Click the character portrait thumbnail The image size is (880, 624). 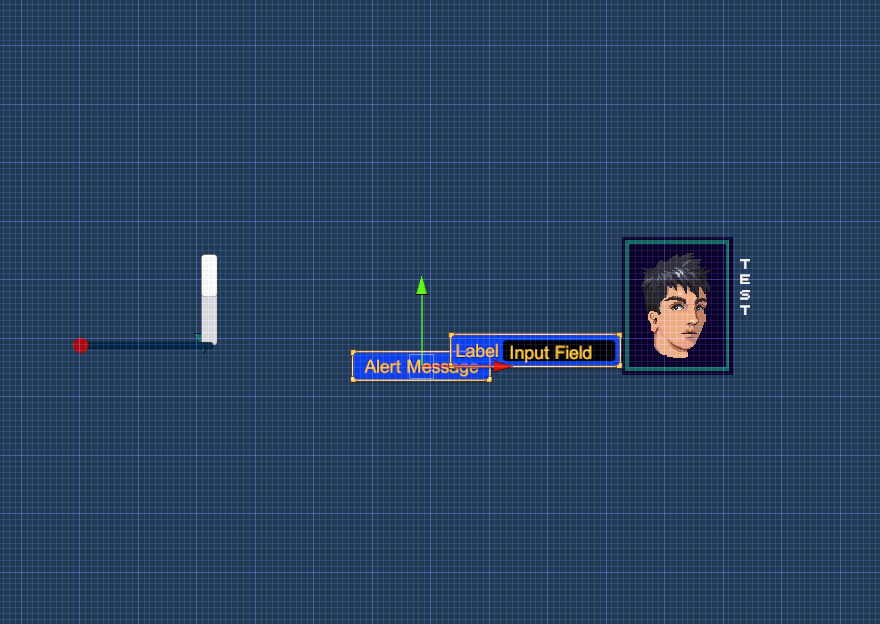677,306
